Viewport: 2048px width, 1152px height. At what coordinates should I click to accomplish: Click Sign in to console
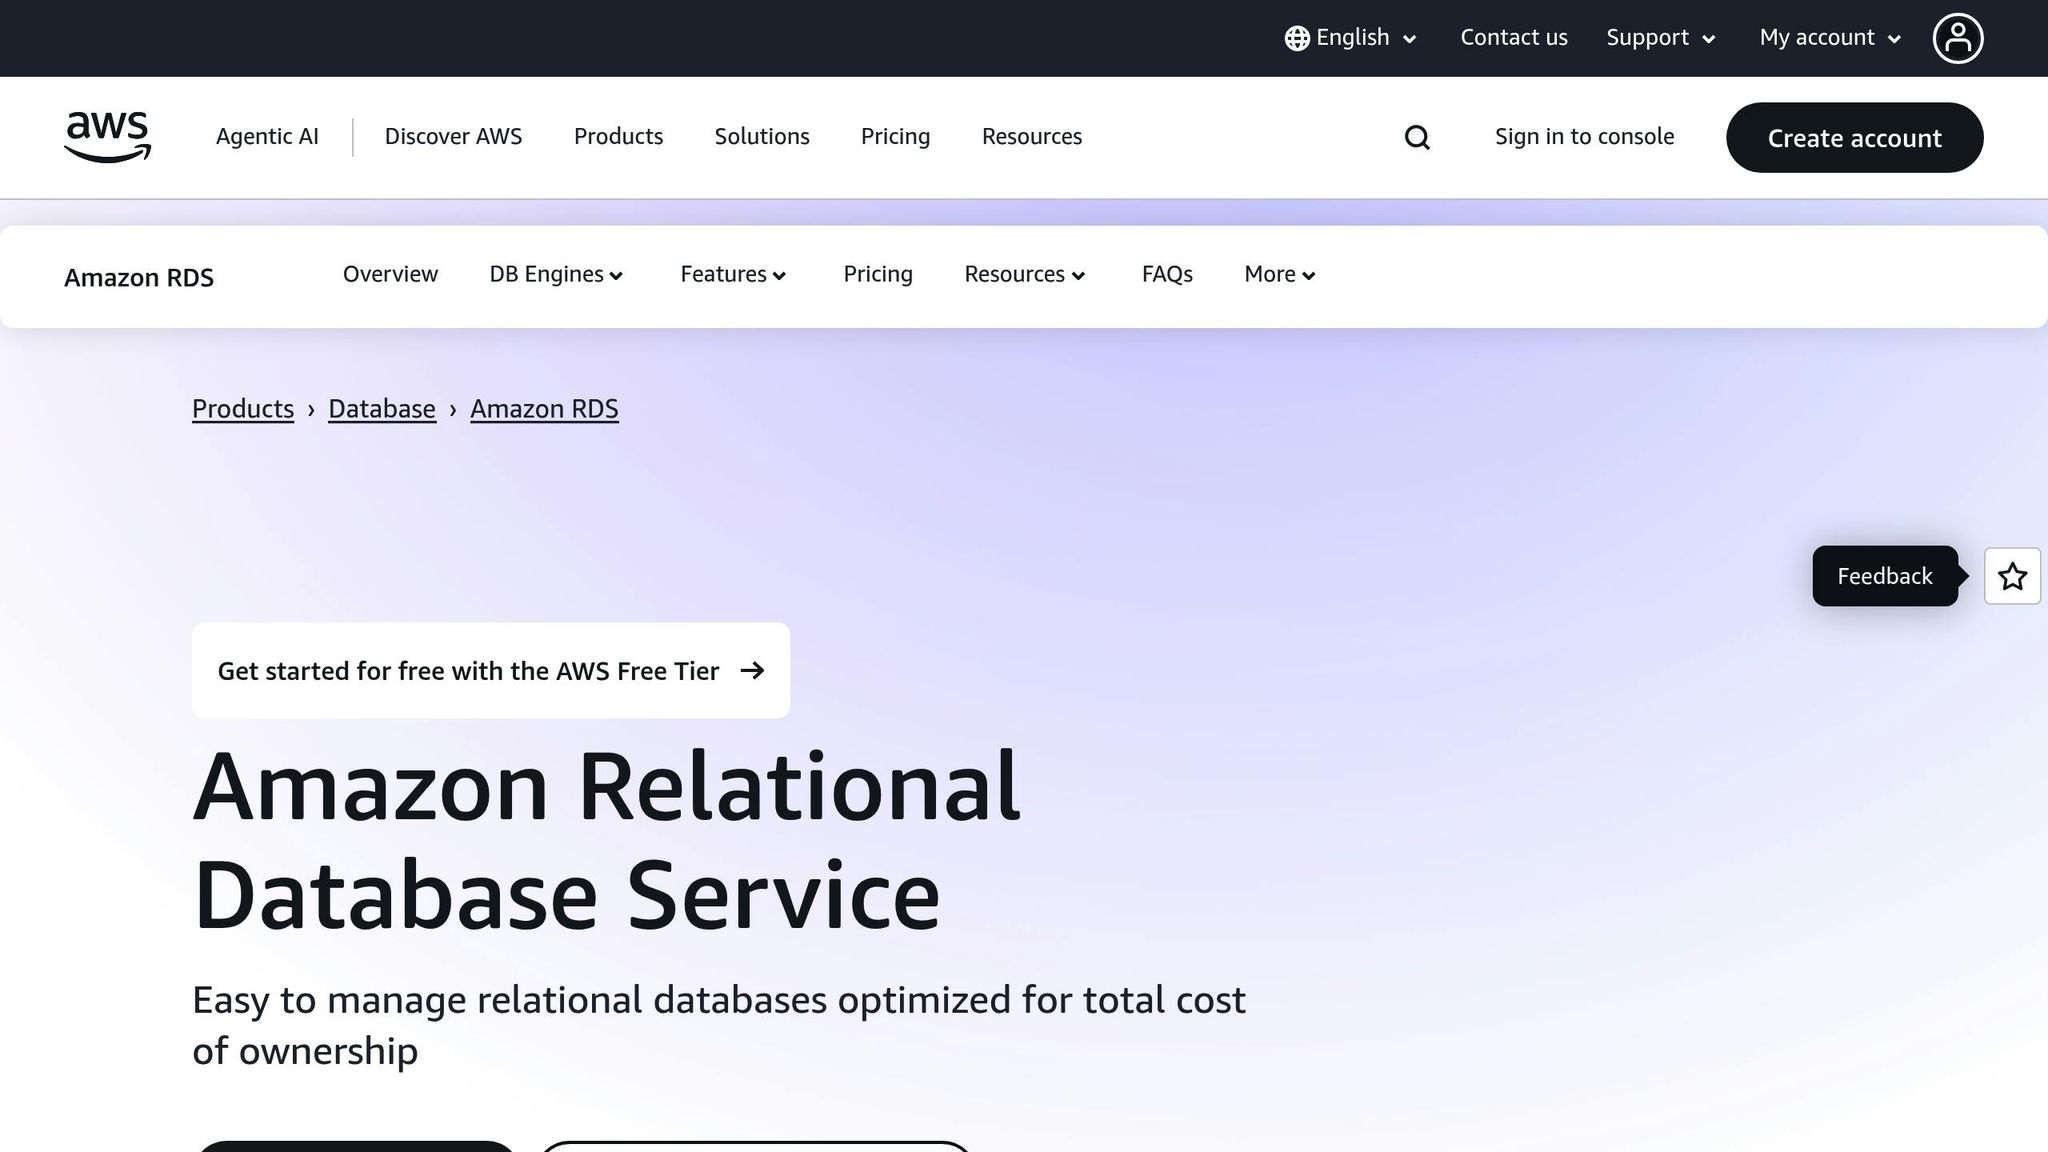pos(1584,137)
